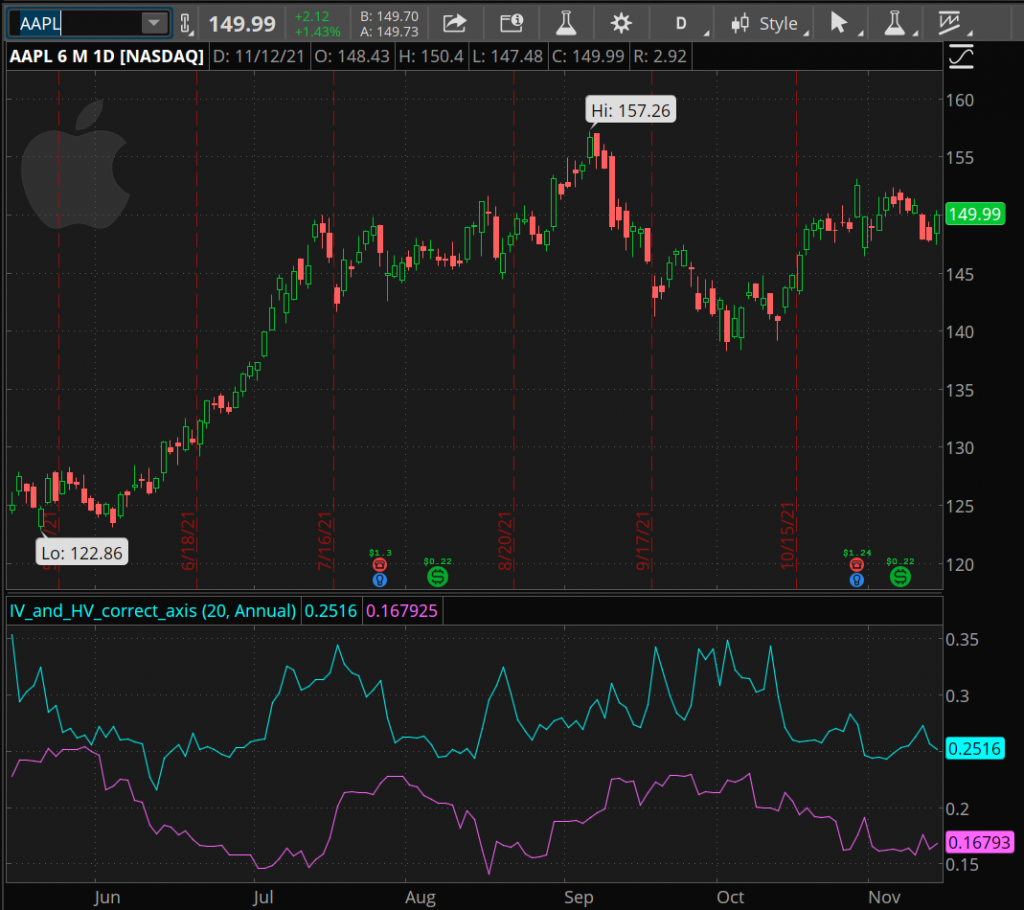
Task: Open the Style menu
Action: pos(770,24)
